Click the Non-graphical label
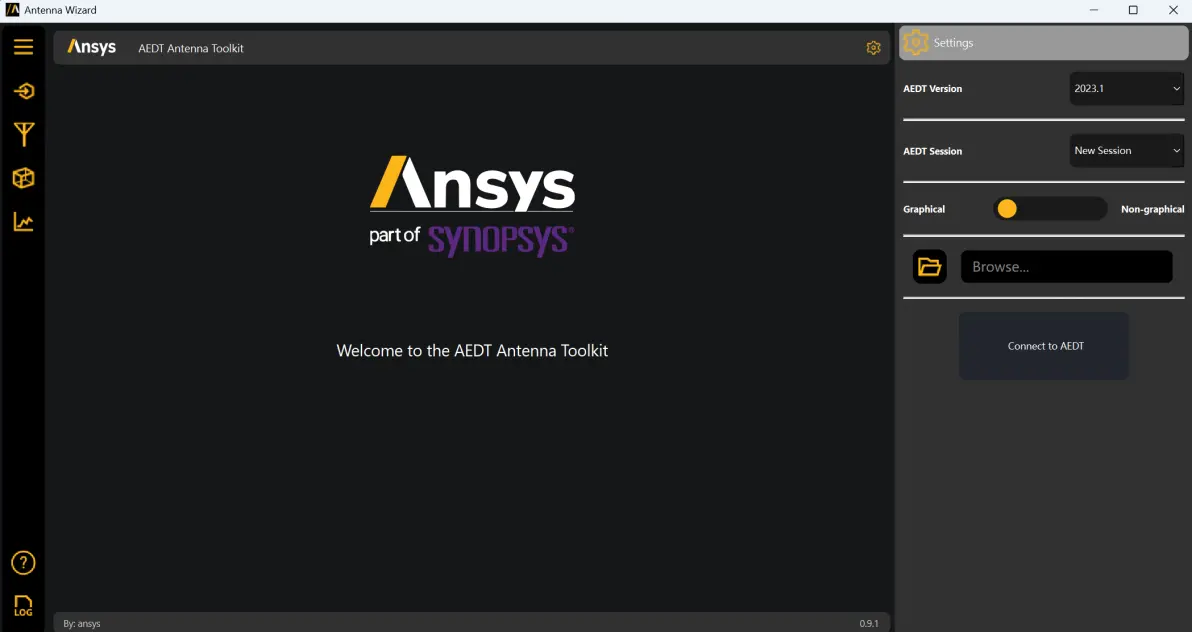 (x=1152, y=209)
